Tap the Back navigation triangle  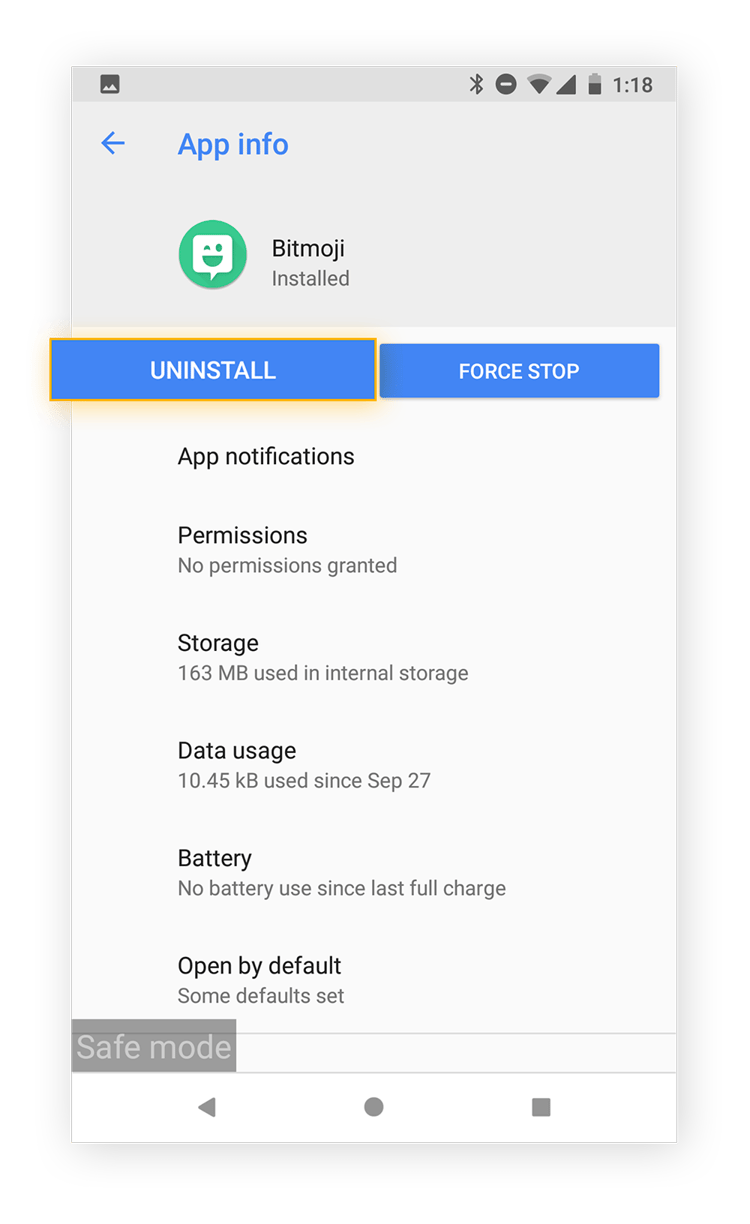point(207,1106)
